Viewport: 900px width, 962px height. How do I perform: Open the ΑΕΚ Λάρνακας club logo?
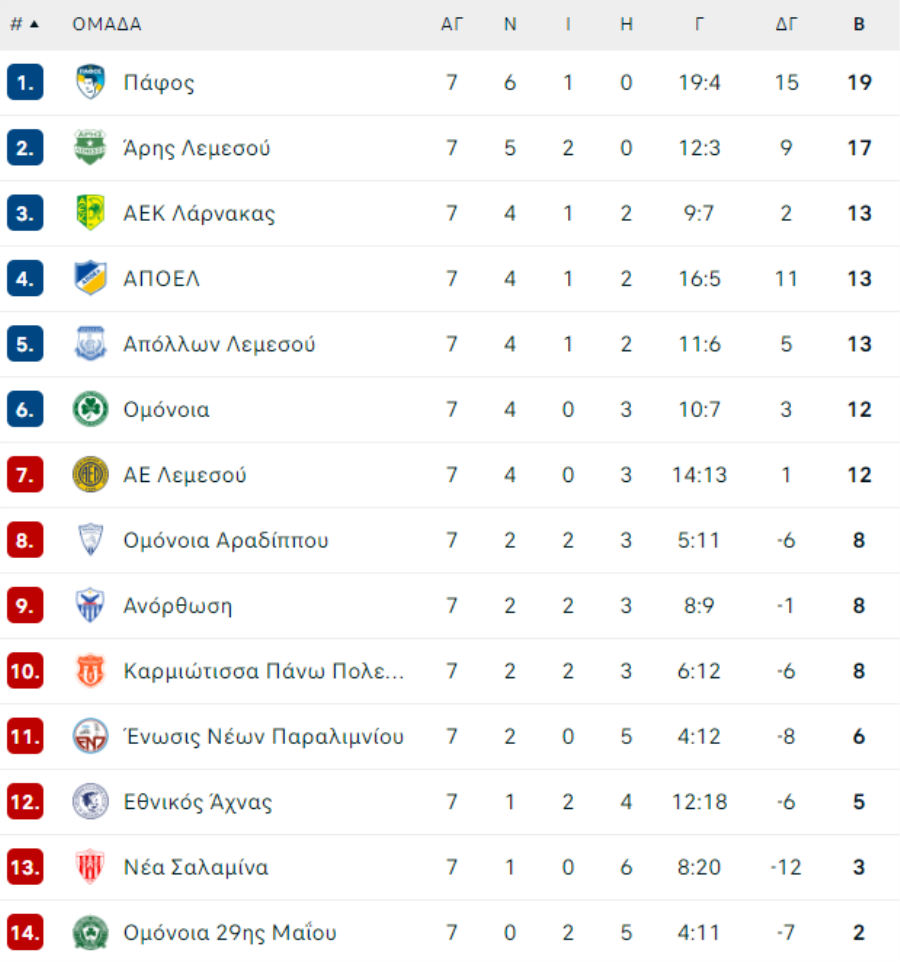(x=90, y=212)
